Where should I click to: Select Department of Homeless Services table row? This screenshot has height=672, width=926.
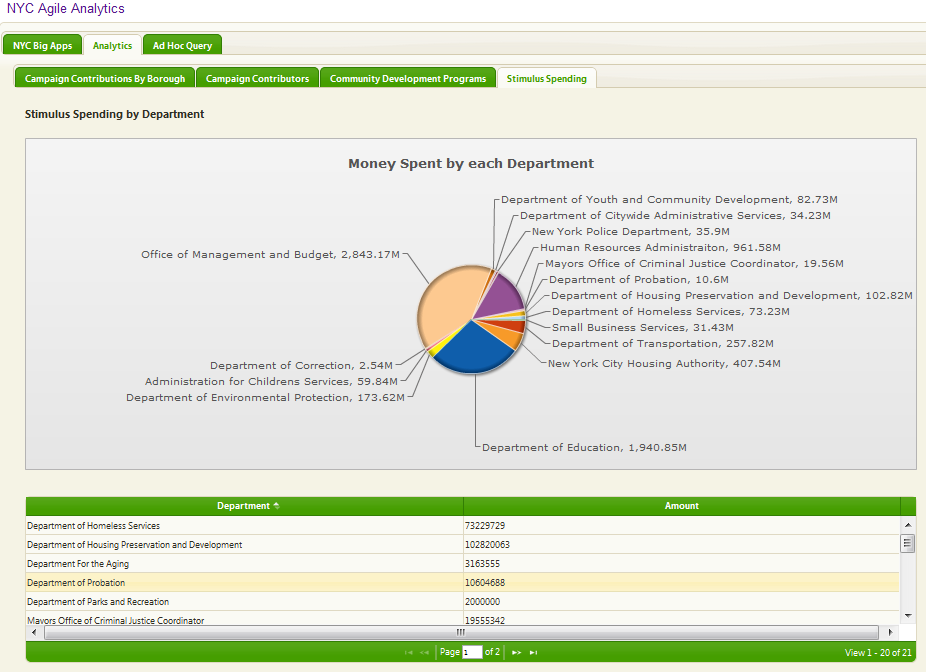[462, 526]
